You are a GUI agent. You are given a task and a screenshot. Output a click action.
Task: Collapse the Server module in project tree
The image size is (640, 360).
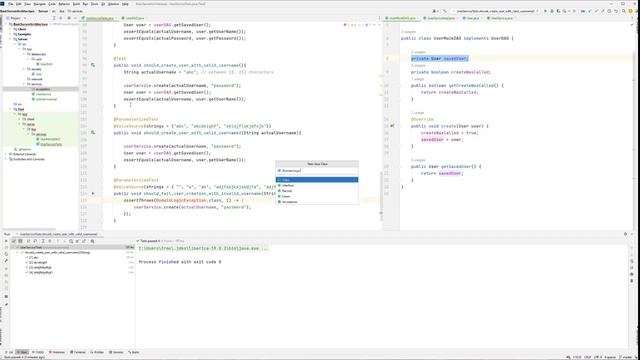pos(11,39)
